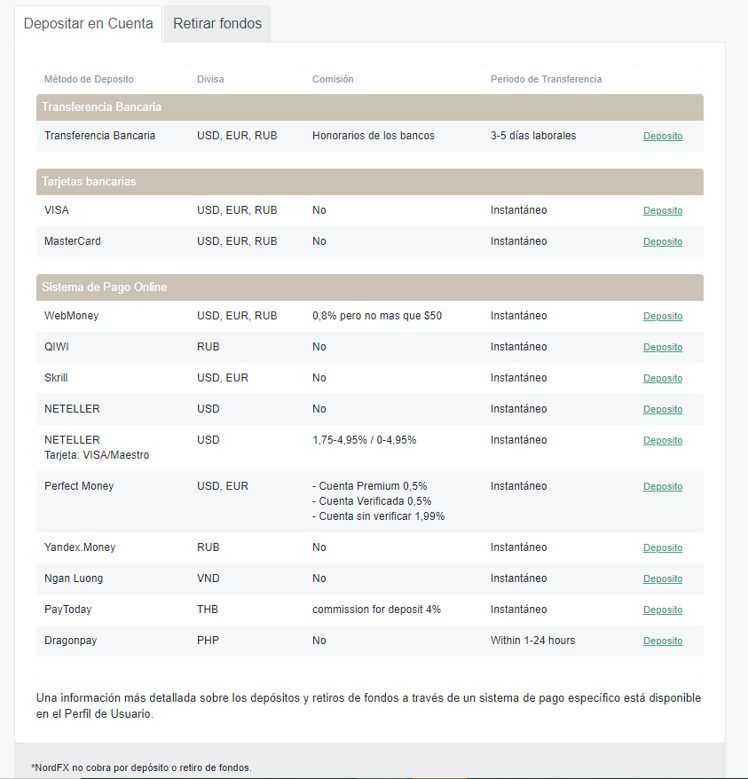Click Deposito in the Ngan Luong row
The width and height of the screenshot is (748, 779).
(663, 579)
